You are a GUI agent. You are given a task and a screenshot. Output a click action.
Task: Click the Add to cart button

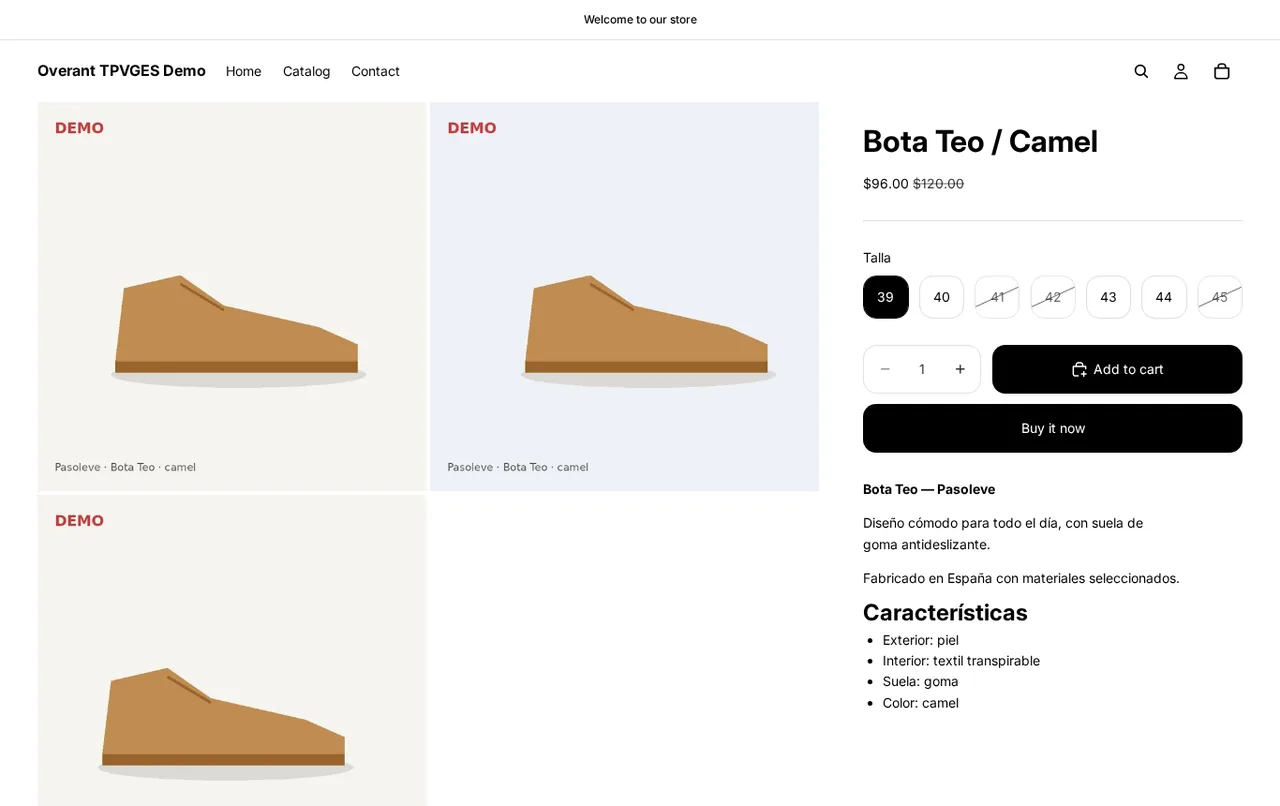click(1117, 369)
